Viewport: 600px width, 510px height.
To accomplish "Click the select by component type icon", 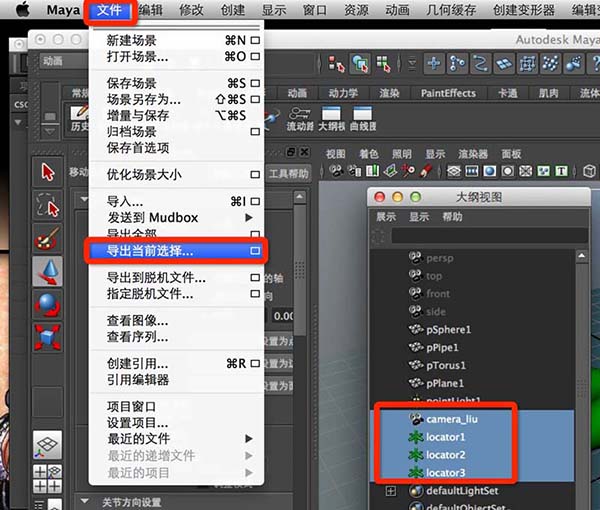I will click(383, 63).
